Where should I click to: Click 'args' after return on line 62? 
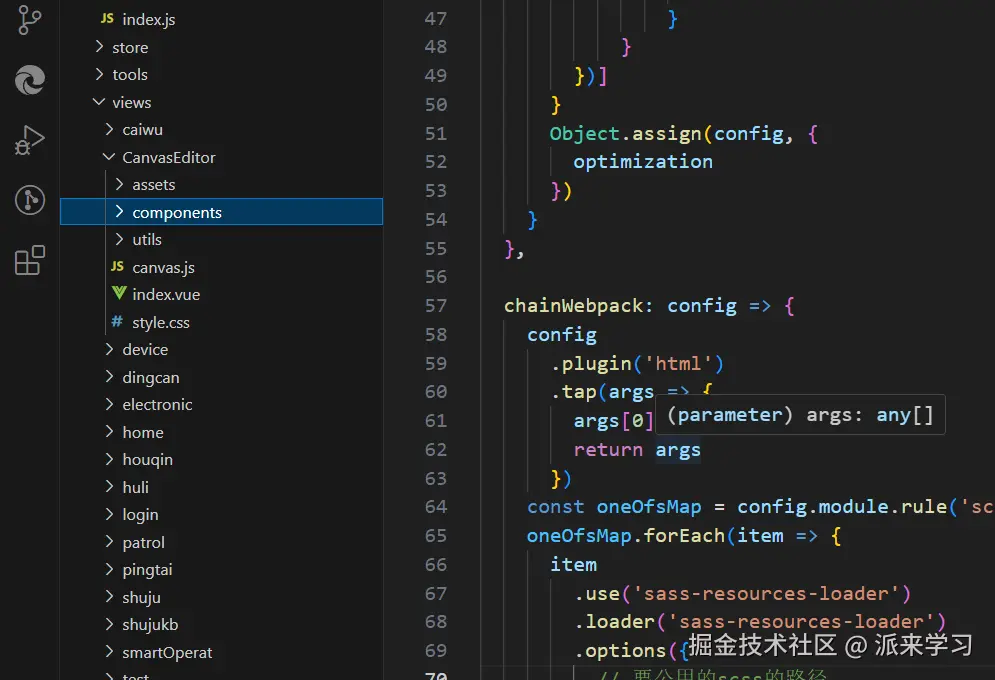pyautogui.click(x=678, y=450)
